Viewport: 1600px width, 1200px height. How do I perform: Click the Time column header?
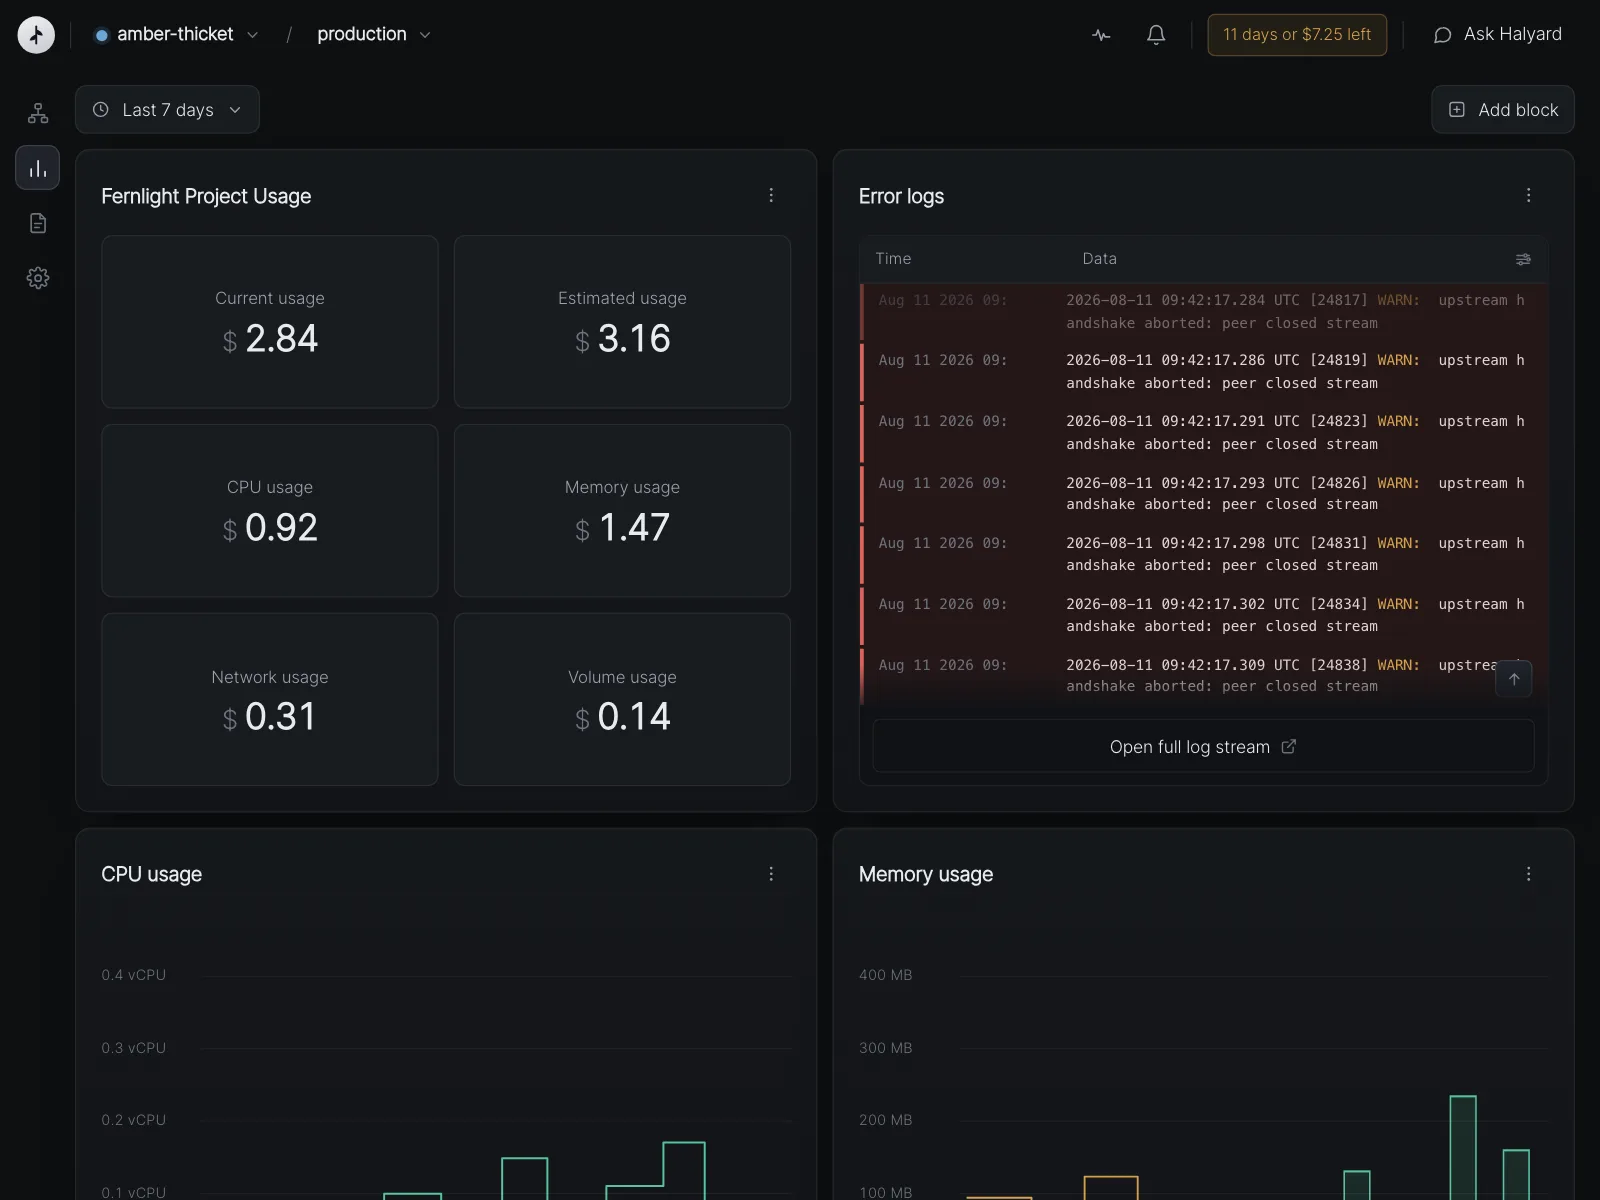(x=893, y=259)
